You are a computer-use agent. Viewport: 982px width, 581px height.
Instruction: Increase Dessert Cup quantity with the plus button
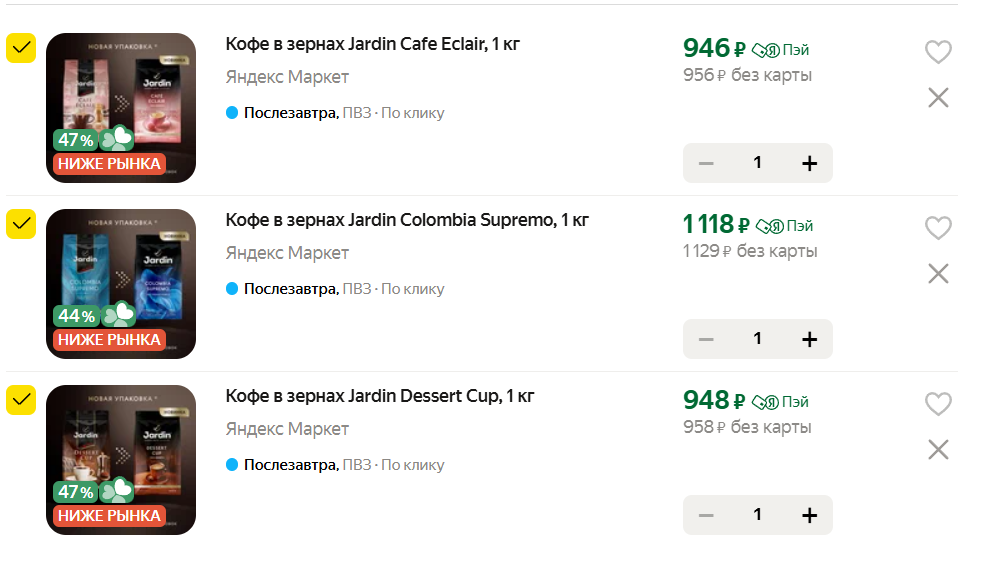click(809, 515)
